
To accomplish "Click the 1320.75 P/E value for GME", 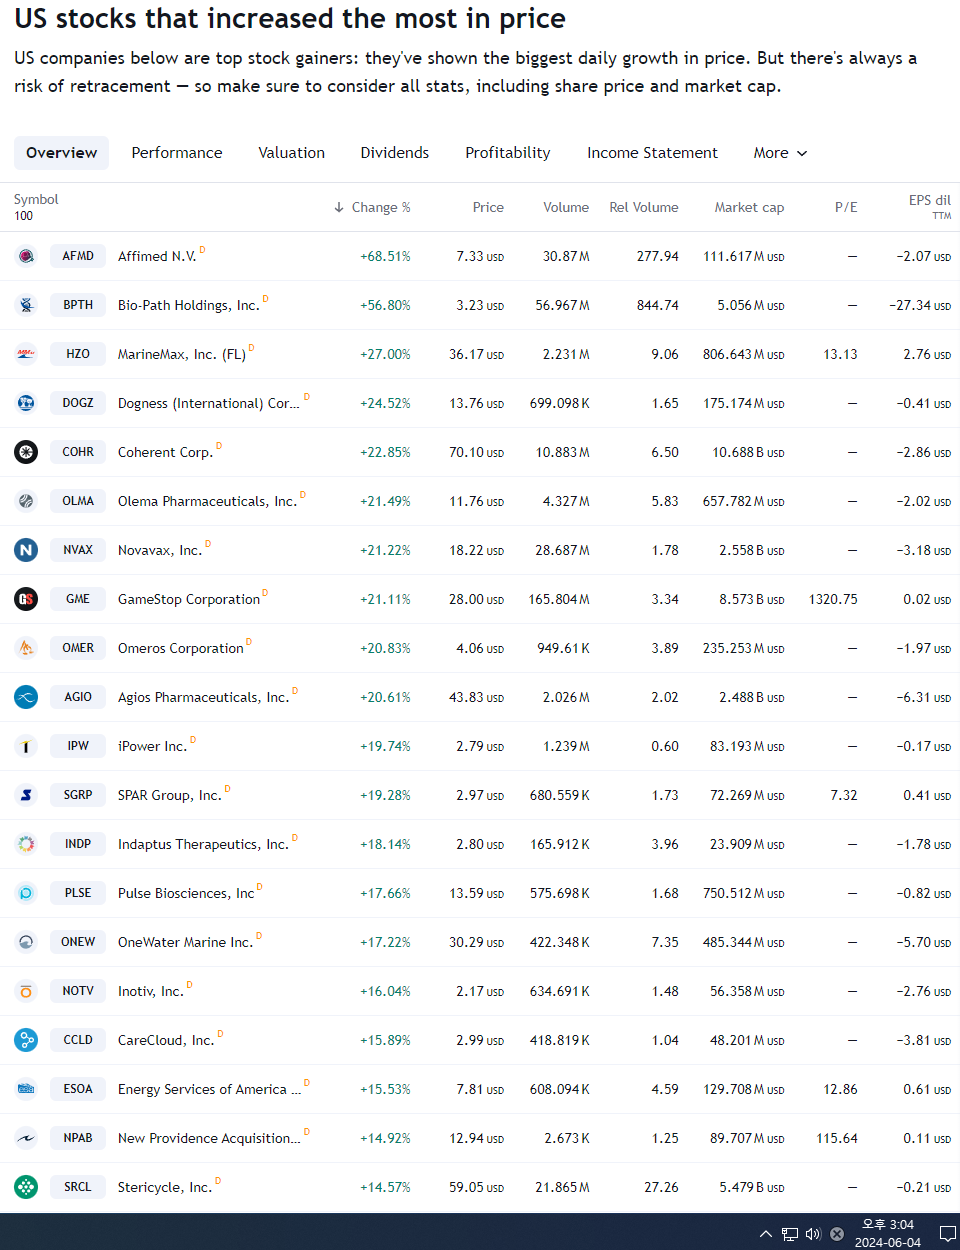I will pyautogui.click(x=833, y=599).
